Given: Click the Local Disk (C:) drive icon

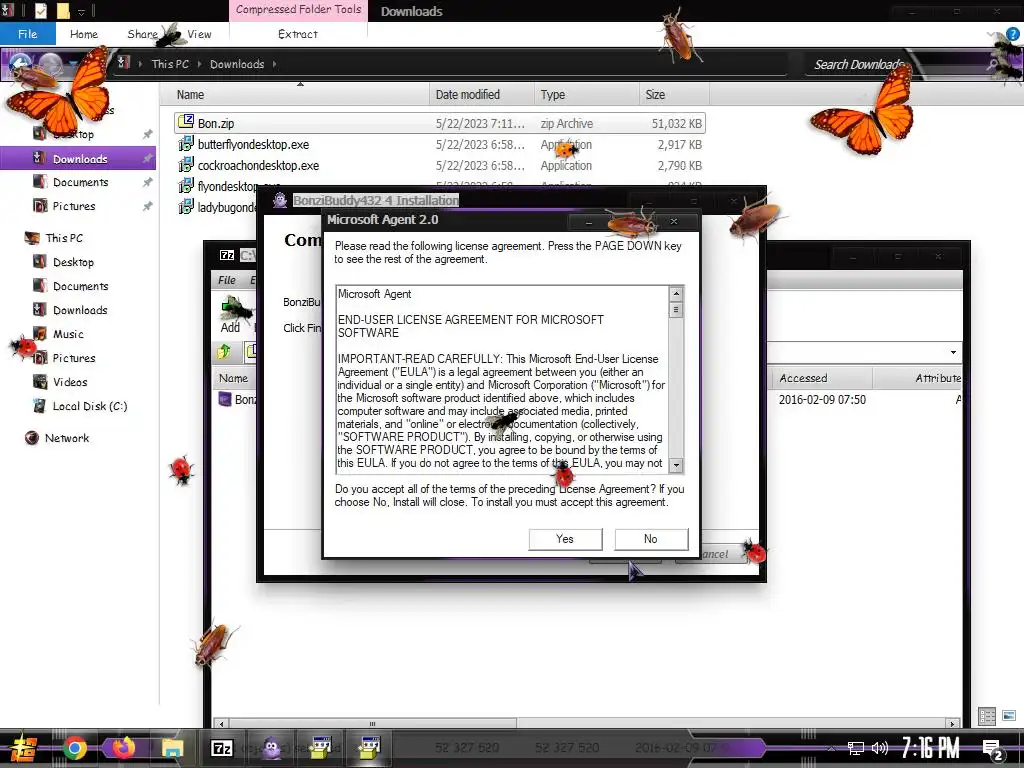Looking at the screenshot, I should click(x=40, y=406).
